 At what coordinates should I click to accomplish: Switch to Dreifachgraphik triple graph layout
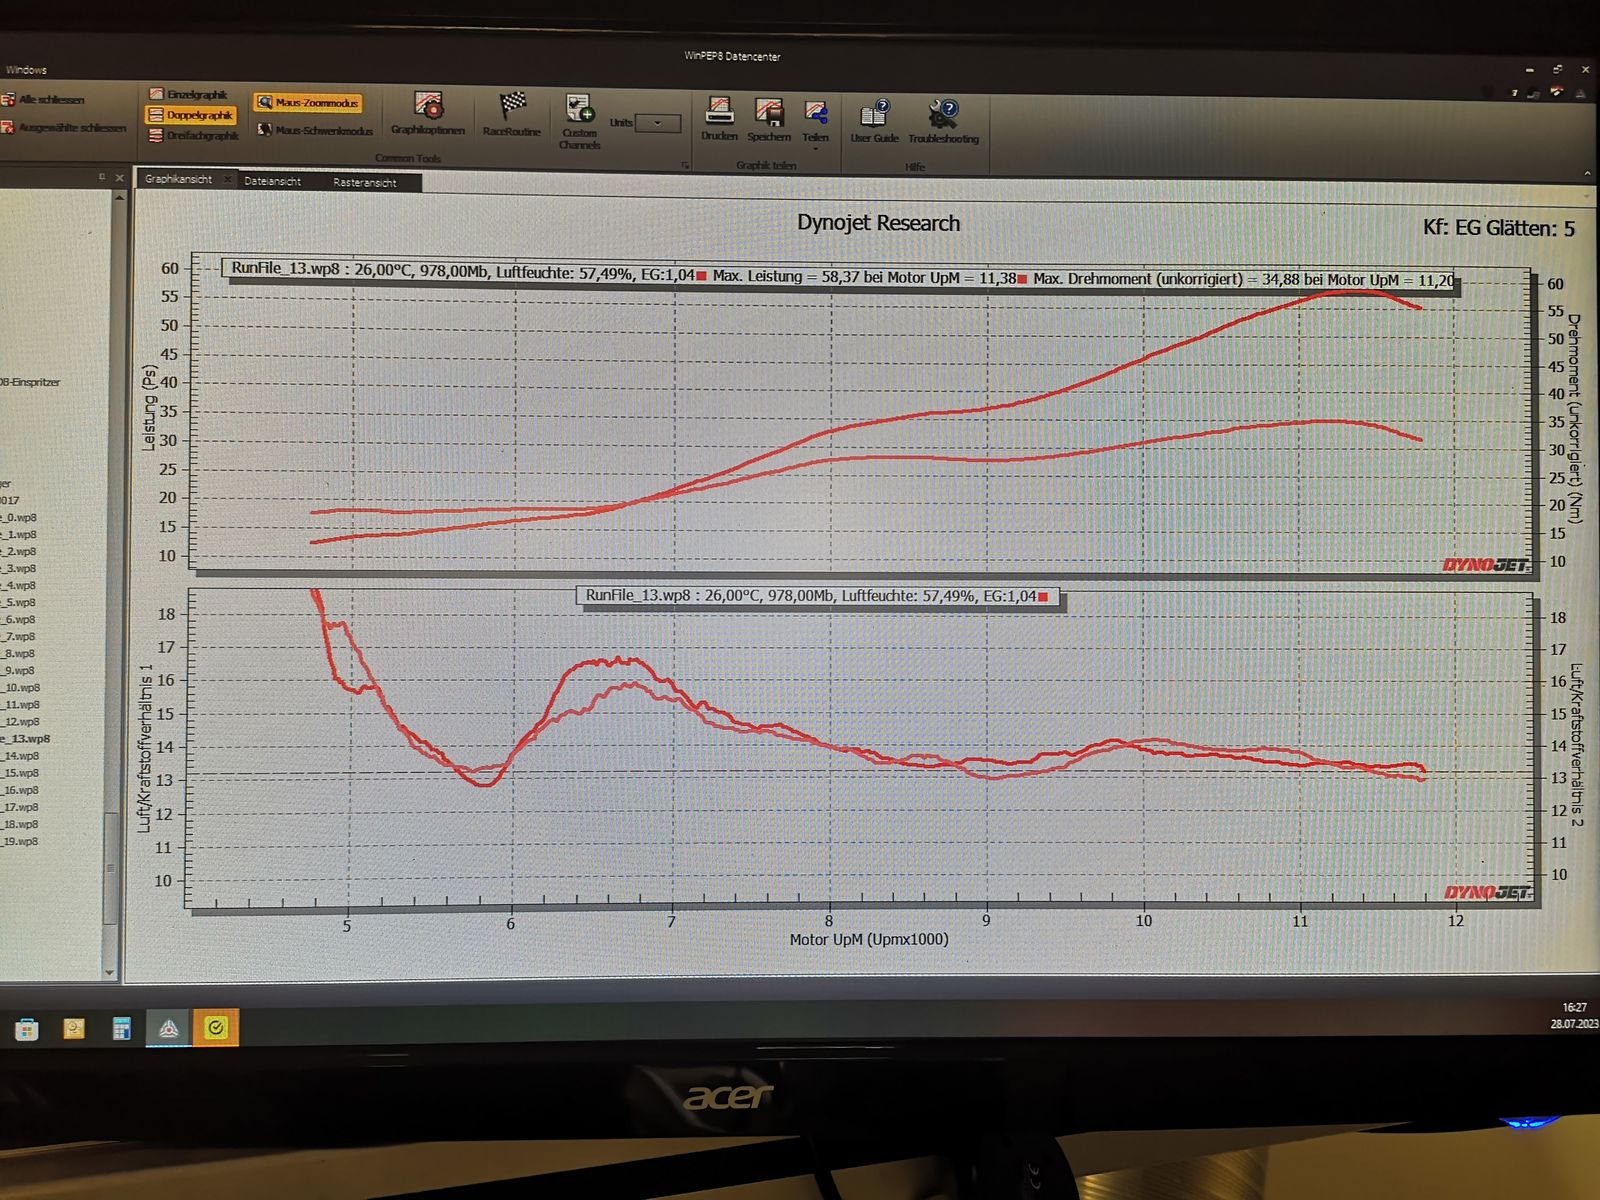194,136
